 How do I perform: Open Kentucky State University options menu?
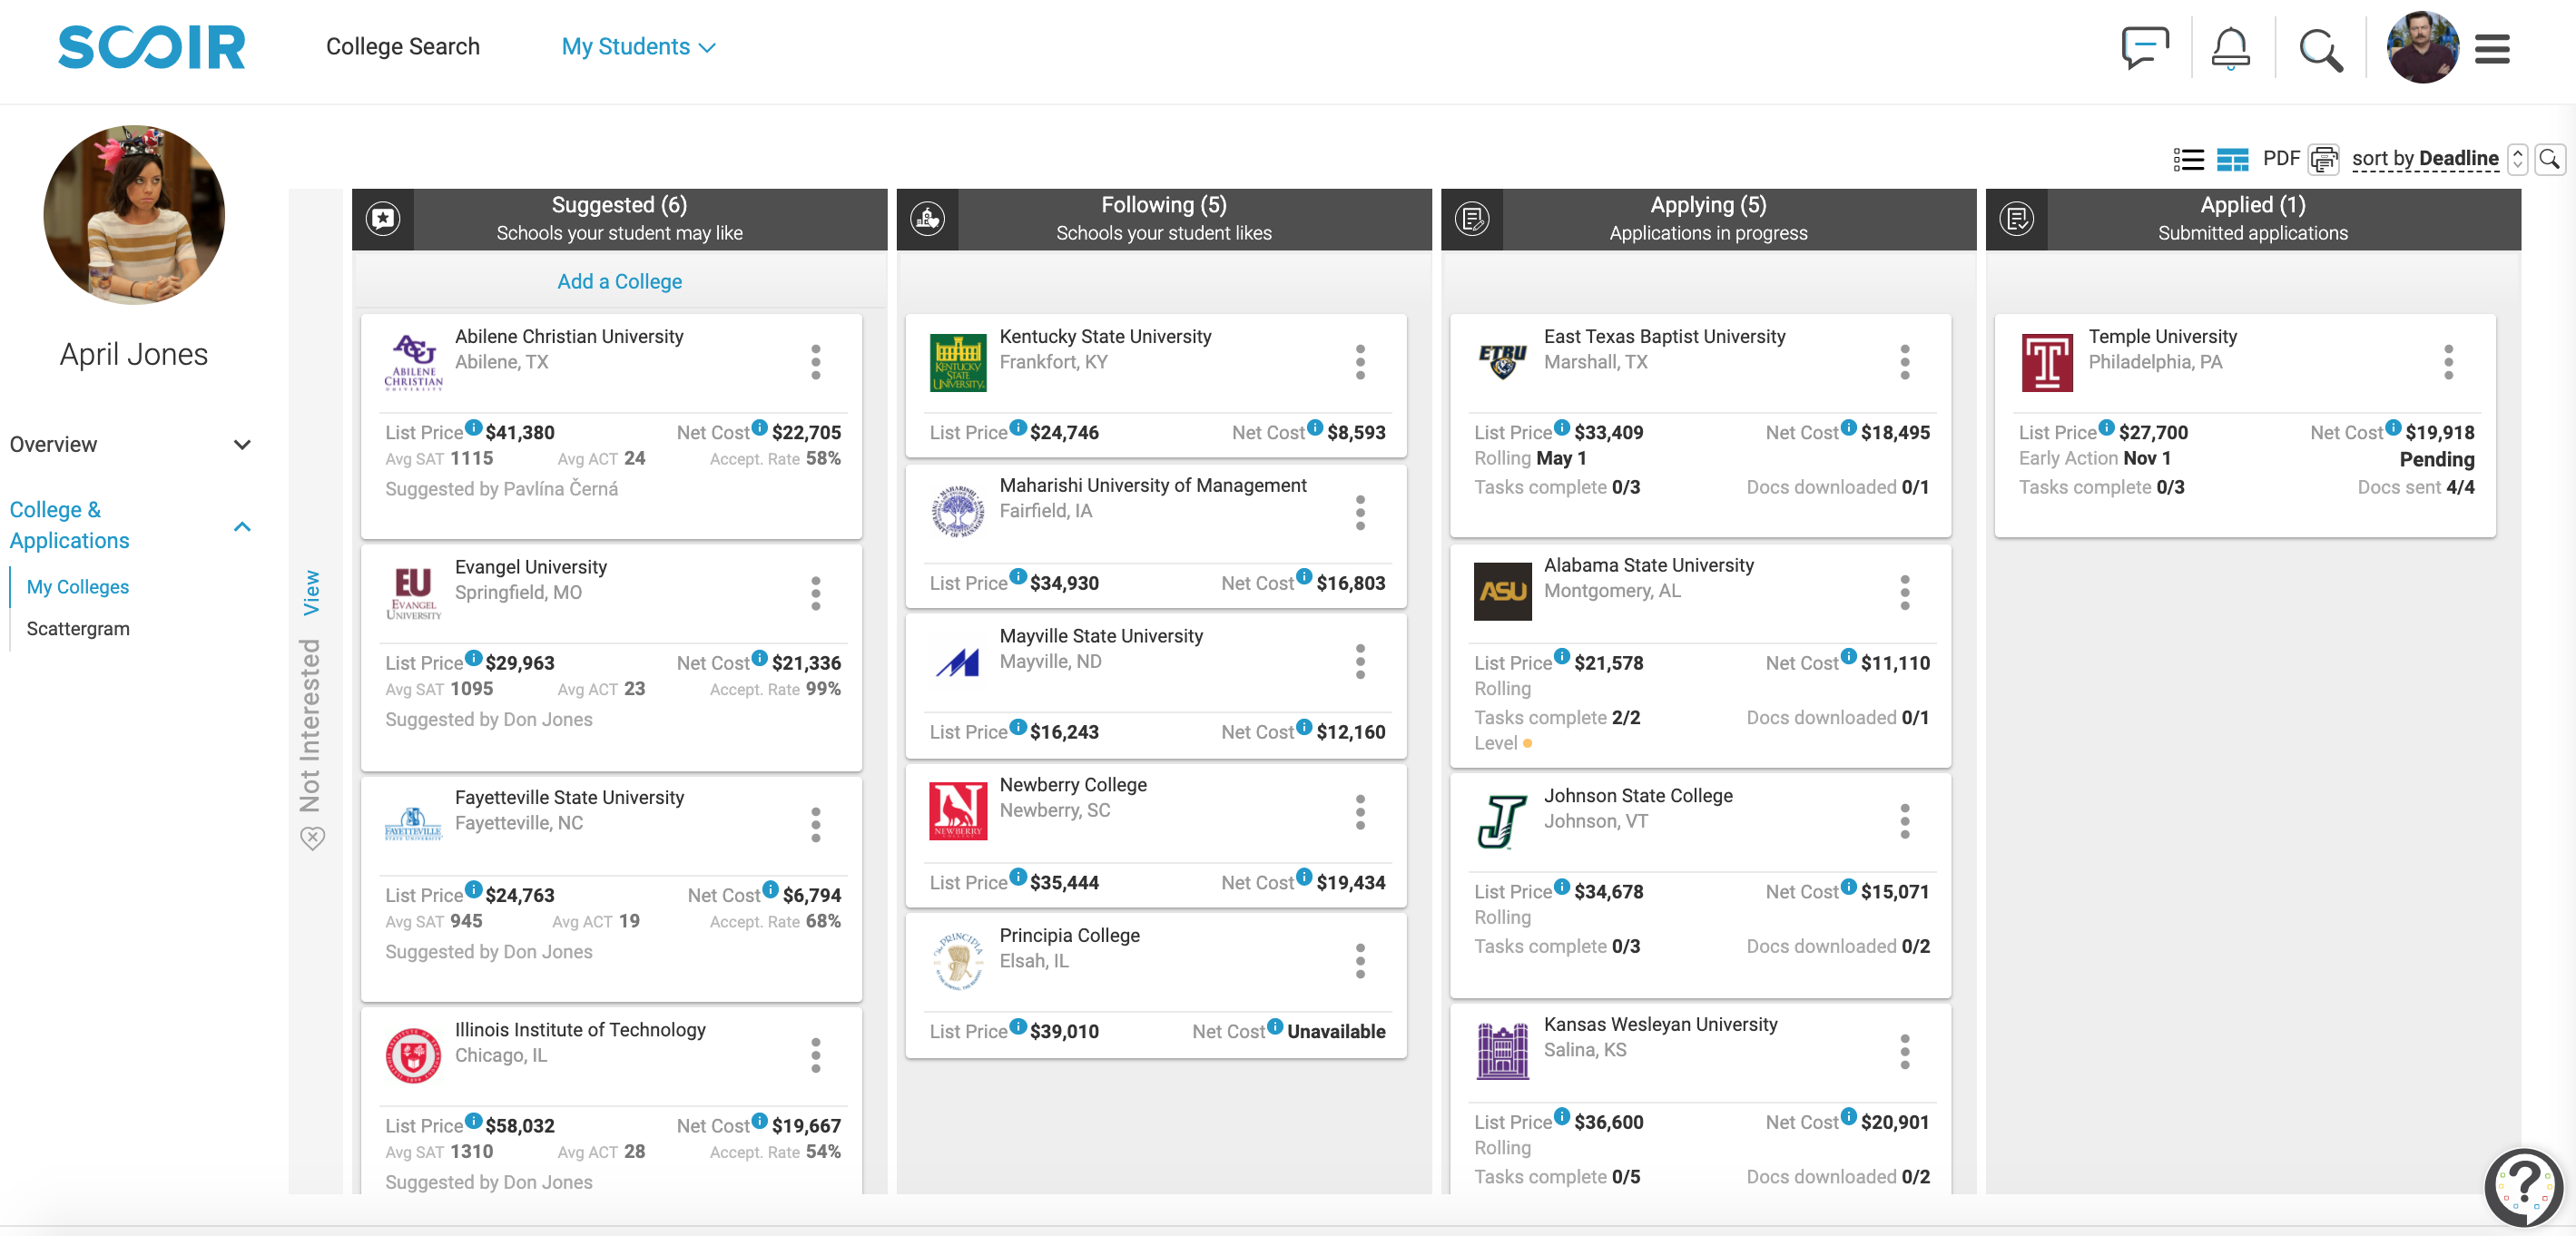(x=1360, y=362)
